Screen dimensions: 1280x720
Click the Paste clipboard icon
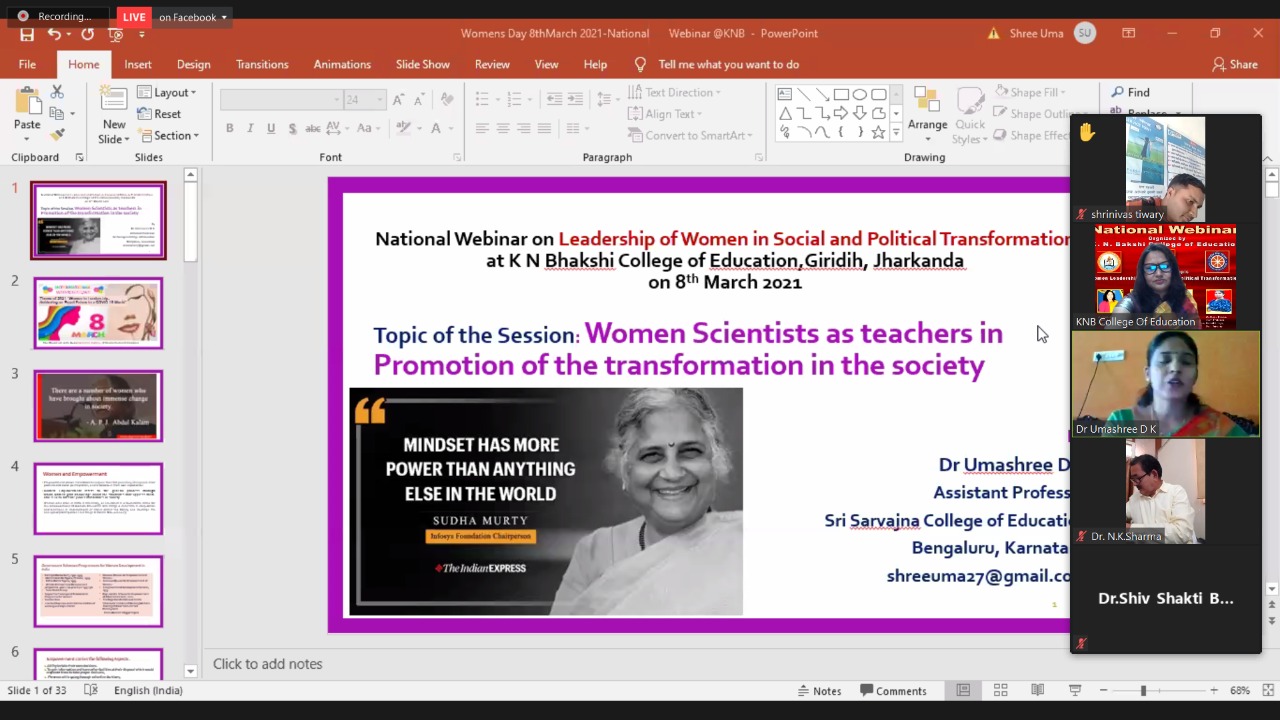[x=27, y=102]
